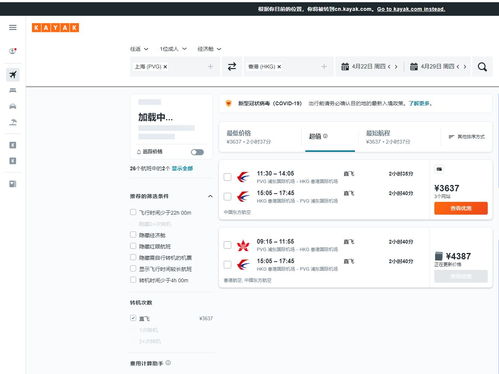Check the third recommended filter checkbox
This screenshot has height=374, width=499.
(x=133, y=246)
